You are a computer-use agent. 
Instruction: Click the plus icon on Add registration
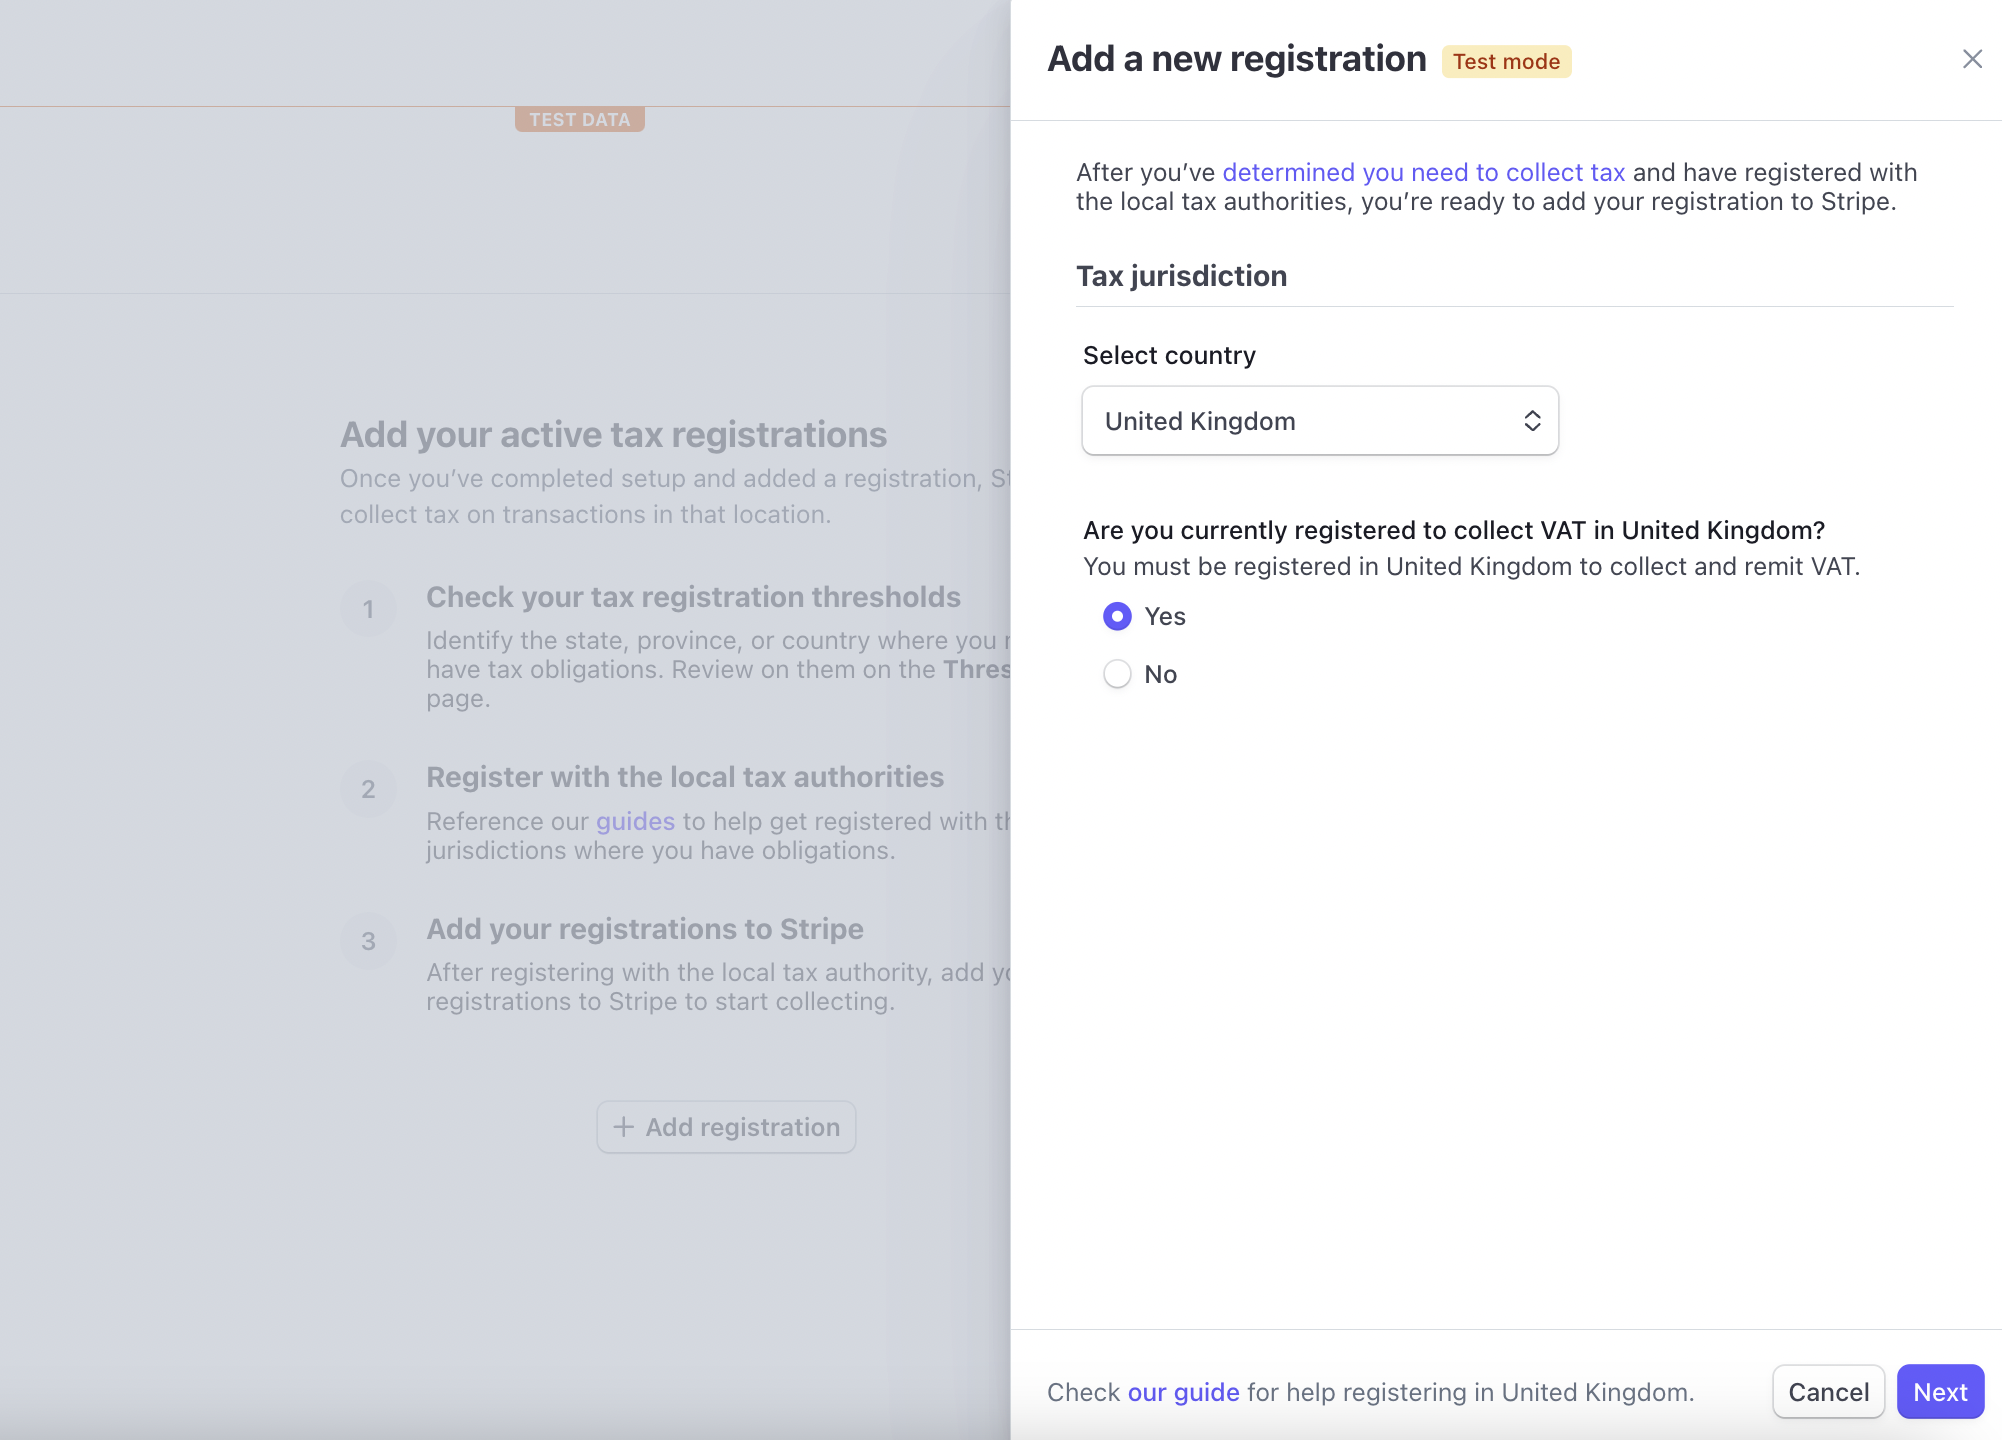[624, 1127]
